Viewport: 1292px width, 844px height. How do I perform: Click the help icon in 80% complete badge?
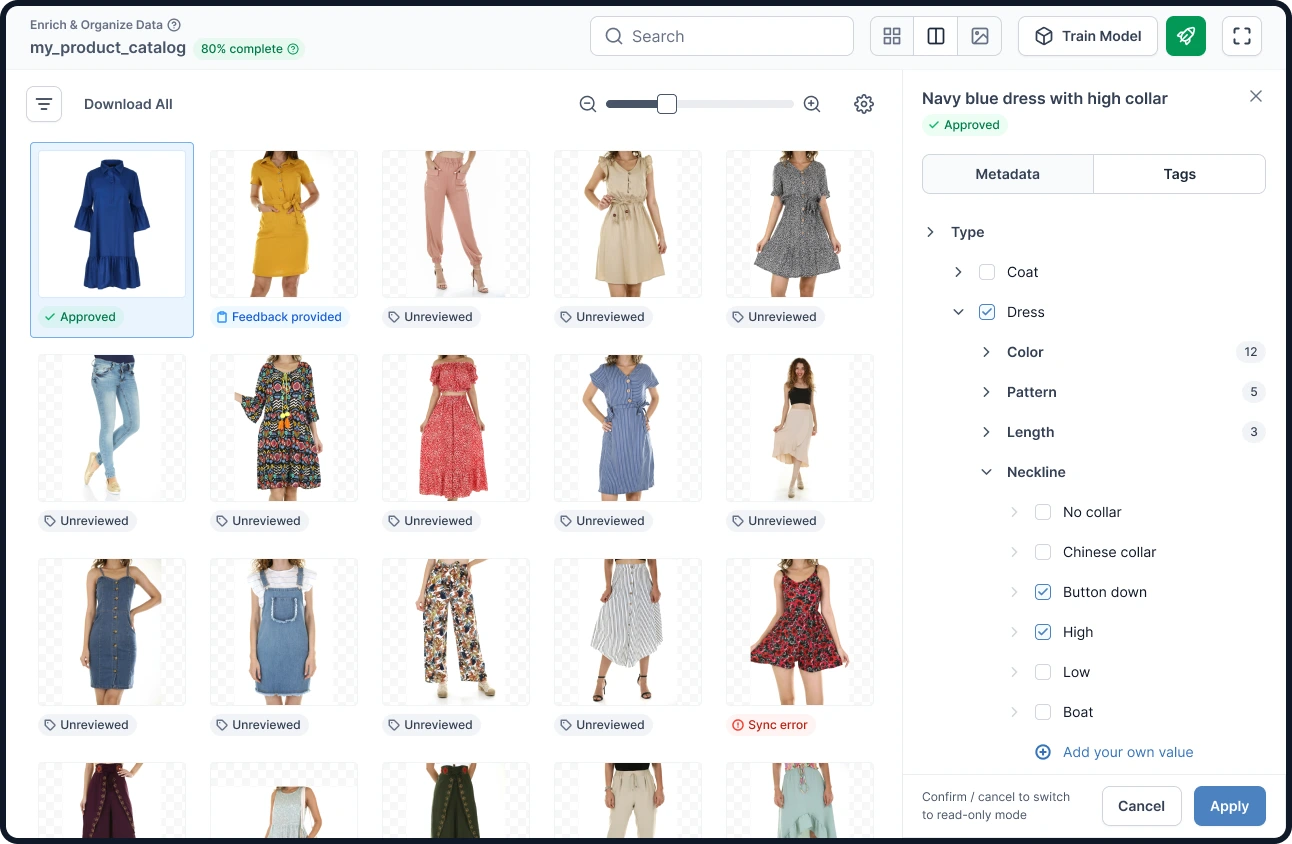[293, 49]
